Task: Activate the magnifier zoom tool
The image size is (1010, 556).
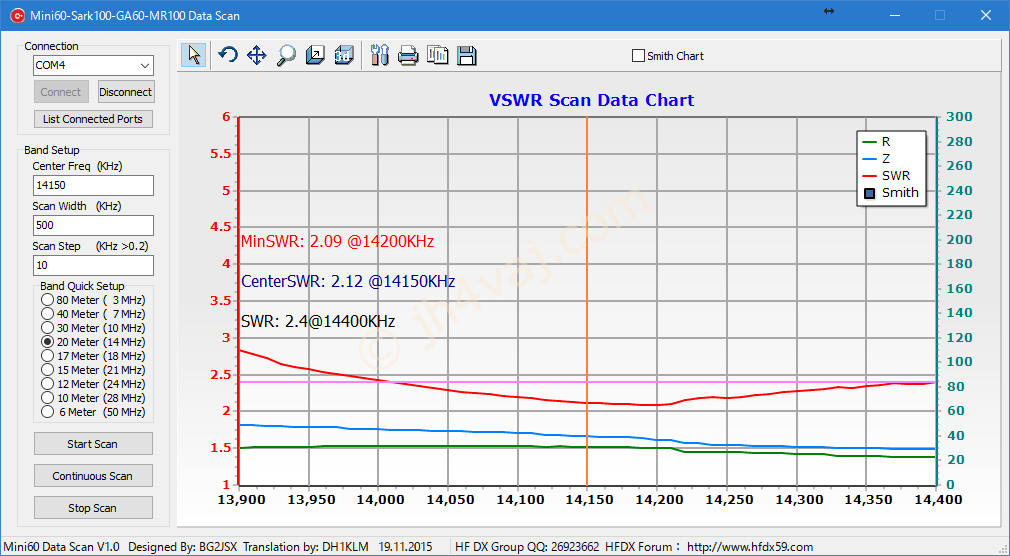Action: pos(286,55)
